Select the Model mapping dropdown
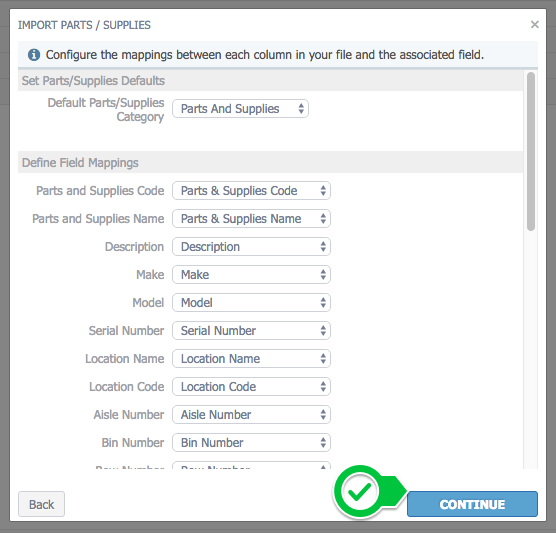Viewport: 556px width, 533px height. point(251,303)
